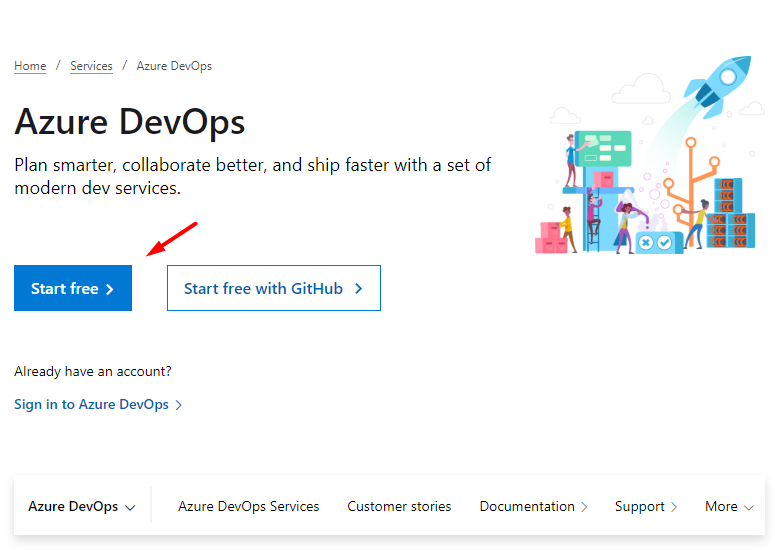This screenshot has height=550, width=775.
Task: Open Sign in to Azure DevOps link
Action: click(98, 404)
